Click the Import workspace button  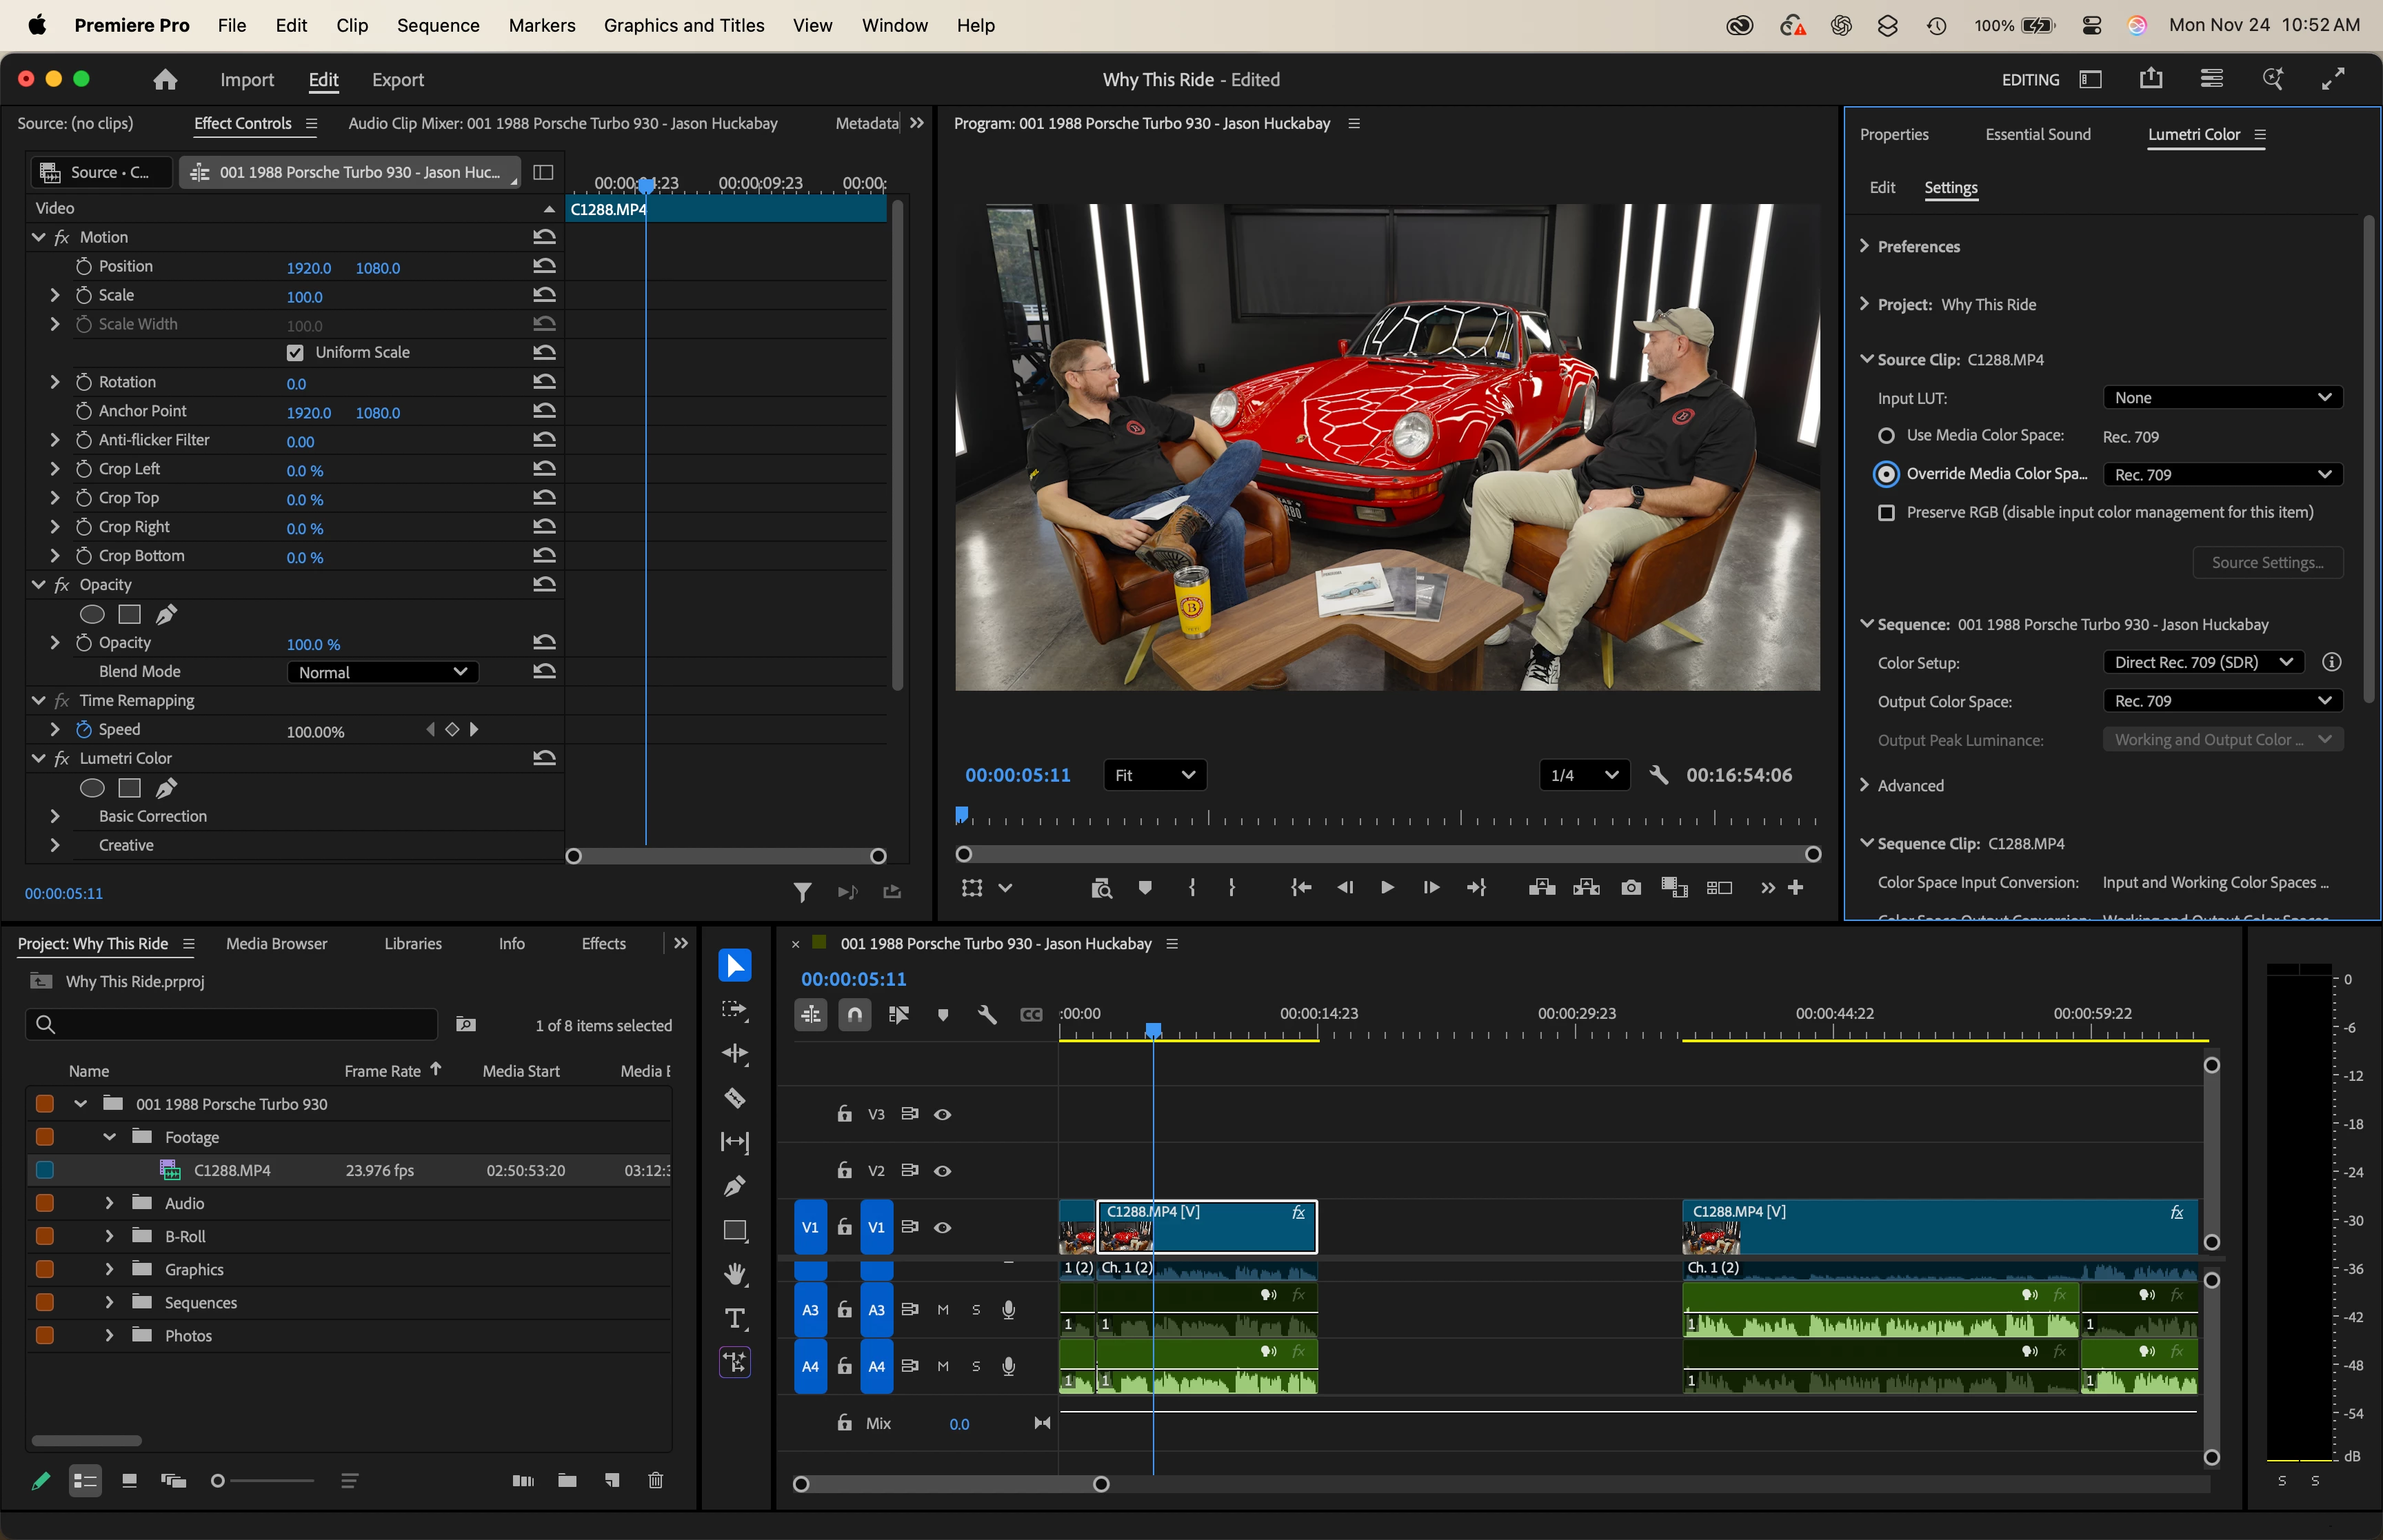click(247, 80)
